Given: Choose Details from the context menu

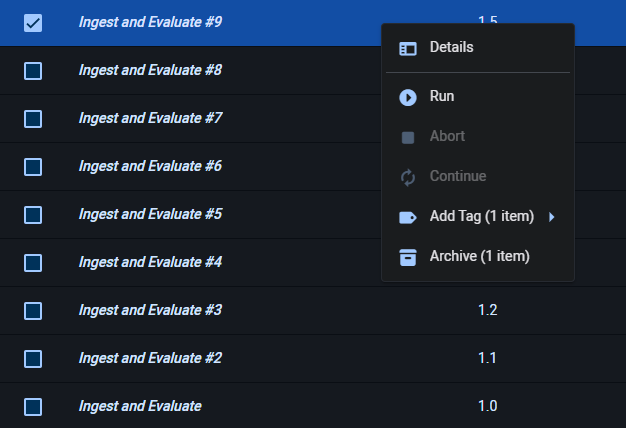Looking at the screenshot, I should coord(451,47).
